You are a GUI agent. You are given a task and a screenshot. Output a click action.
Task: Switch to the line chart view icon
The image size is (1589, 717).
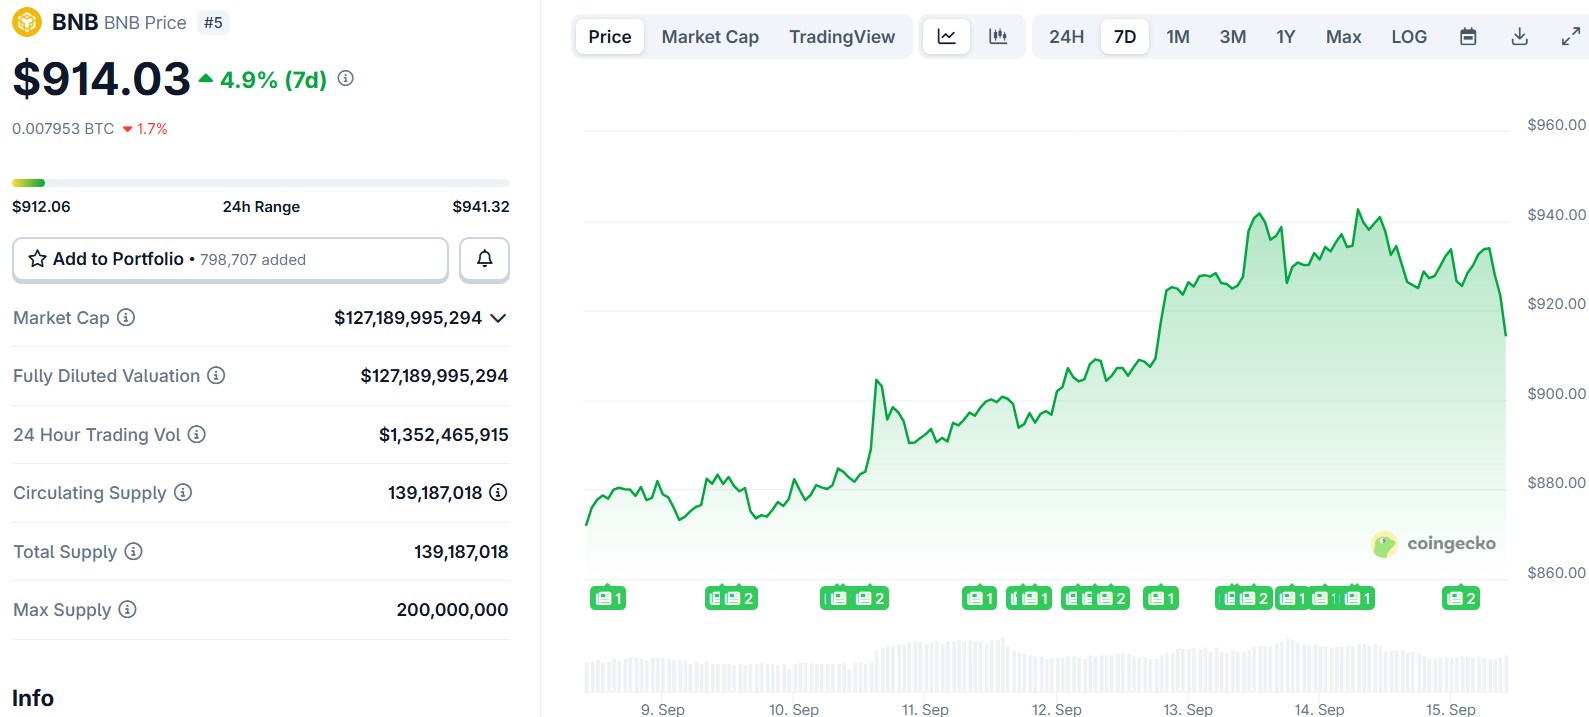(x=946, y=37)
